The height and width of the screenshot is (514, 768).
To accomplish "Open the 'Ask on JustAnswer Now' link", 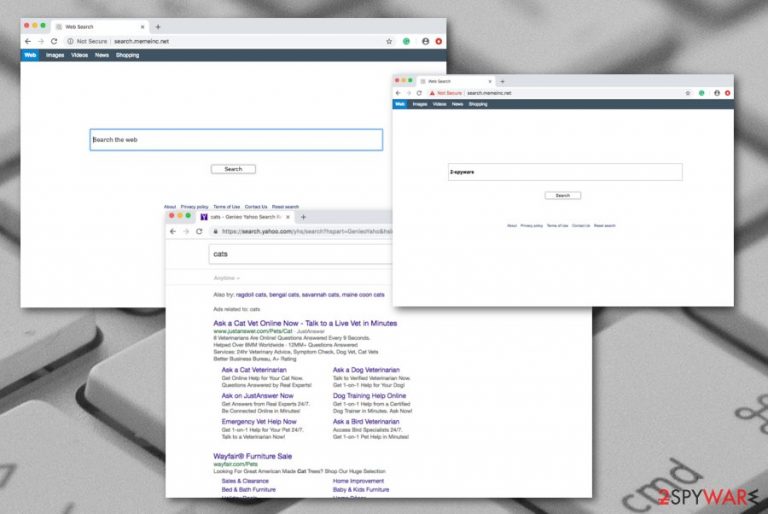I will tap(258, 396).
